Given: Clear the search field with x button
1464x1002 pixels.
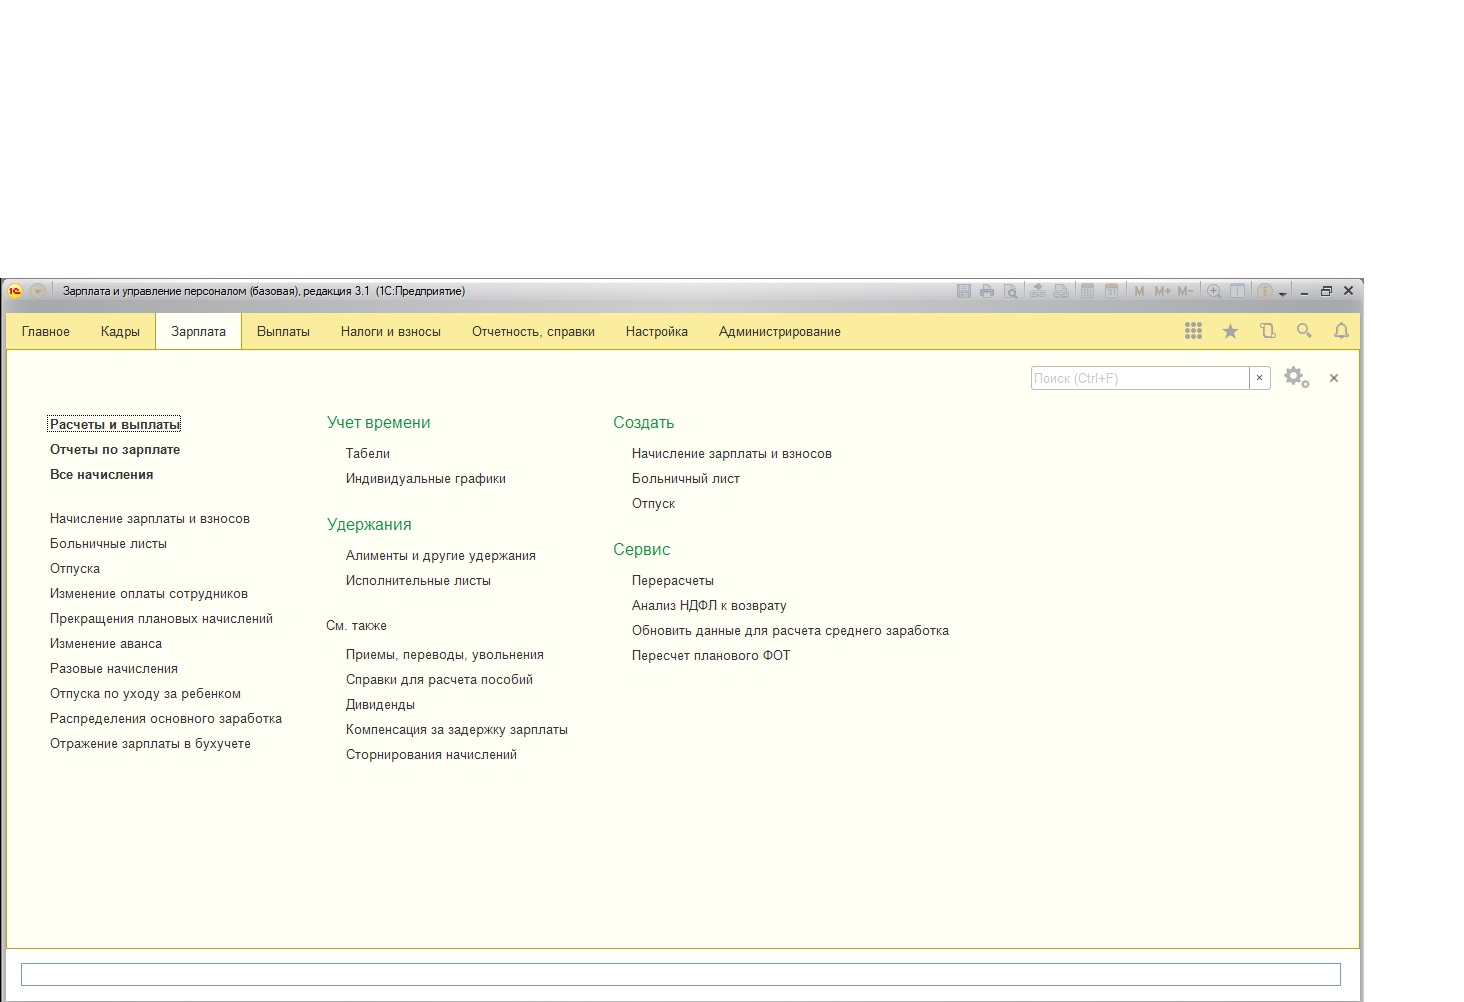Looking at the screenshot, I should [1260, 378].
